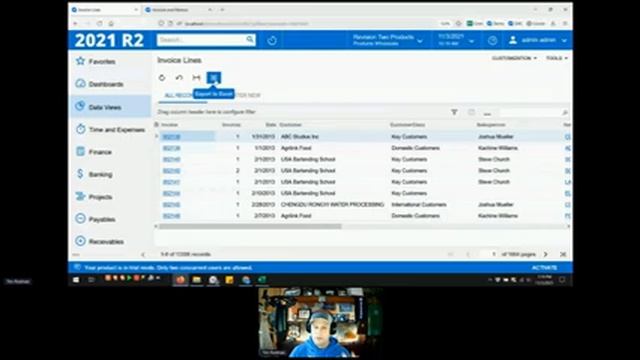Click the 2021 R2 logo
This screenshot has width=640, height=360.
(109, 40)
